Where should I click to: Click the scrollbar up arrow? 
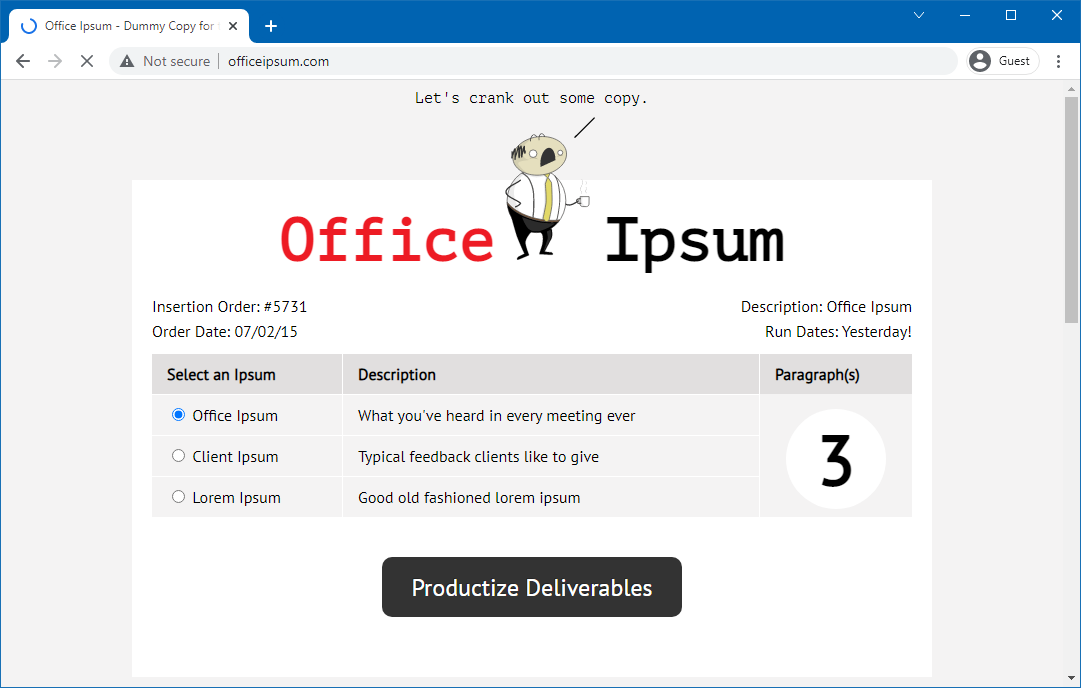point(1071,90)
